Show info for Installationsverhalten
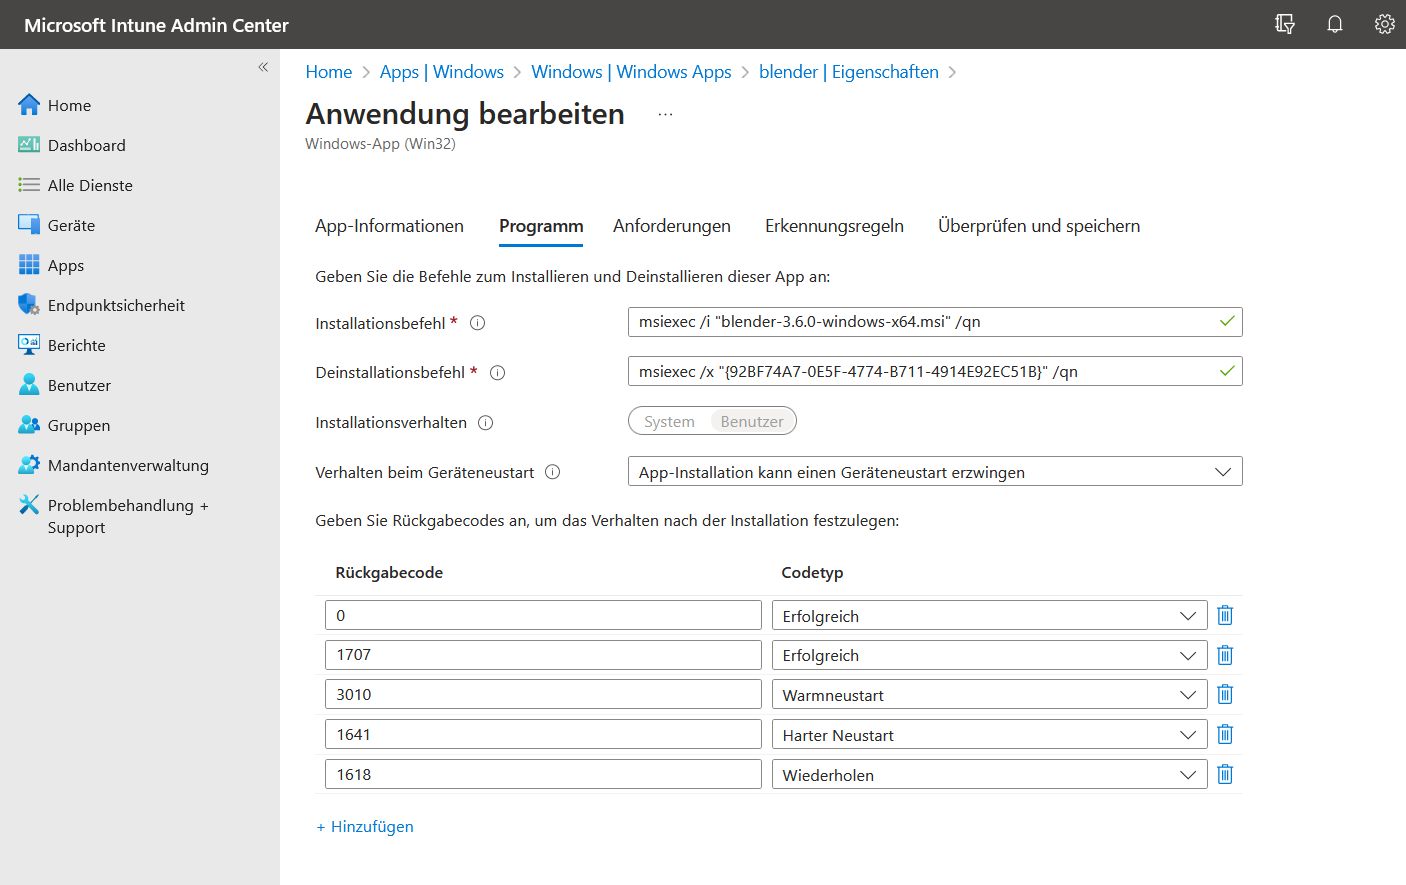This screenshot has width=1406, height=885. pos(486,423)
